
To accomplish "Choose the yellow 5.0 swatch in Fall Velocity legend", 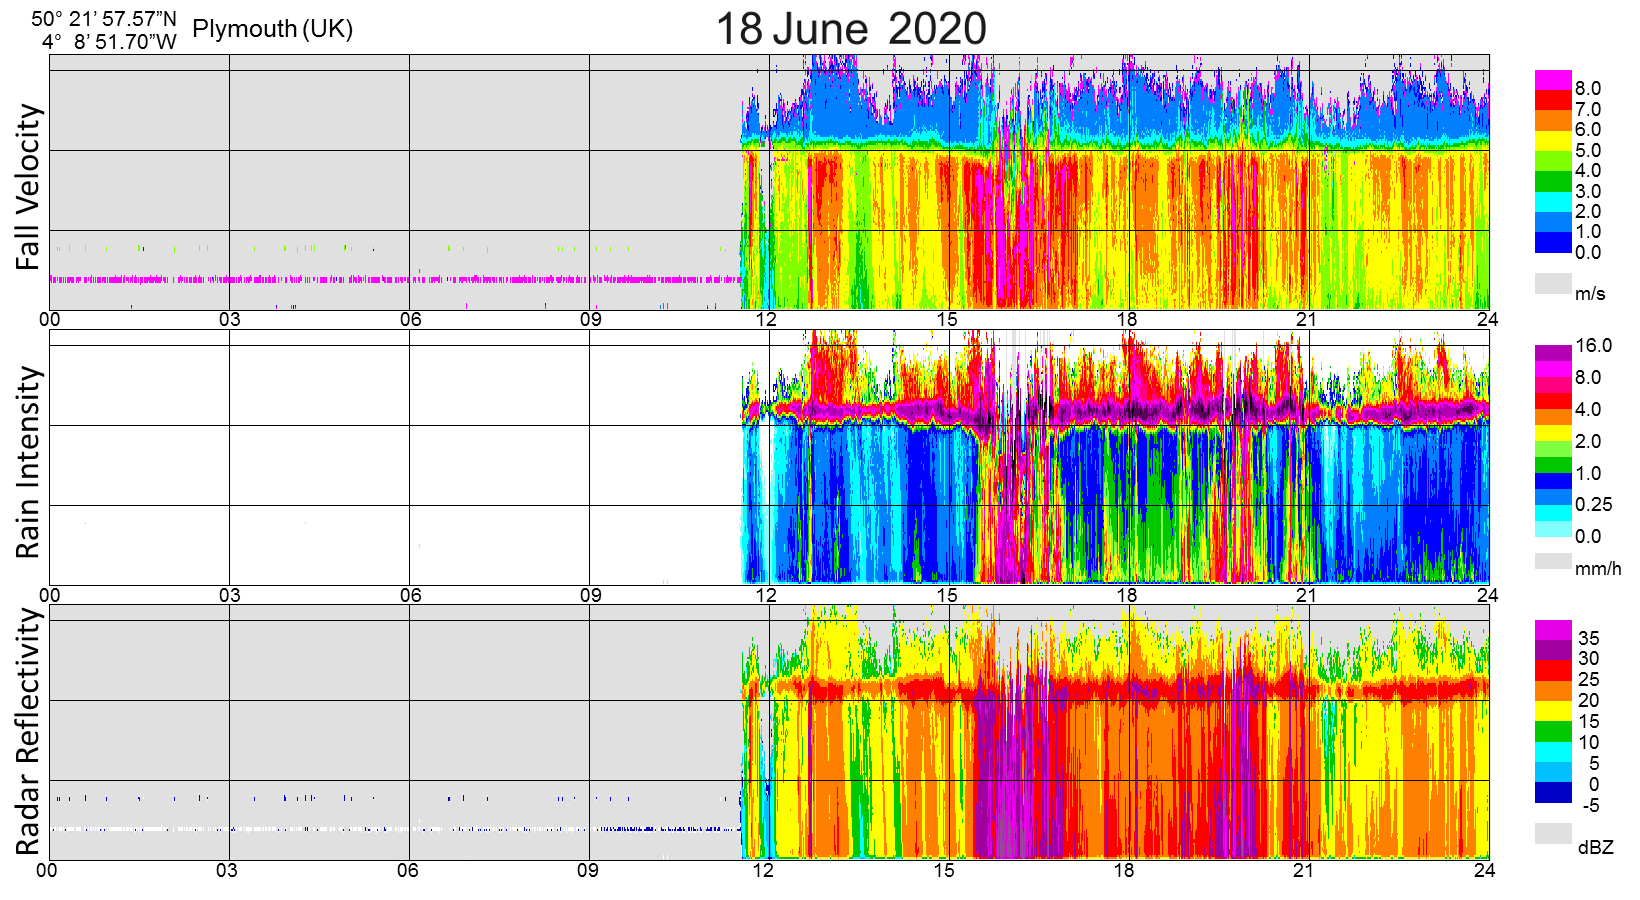I will [1553, 141].
